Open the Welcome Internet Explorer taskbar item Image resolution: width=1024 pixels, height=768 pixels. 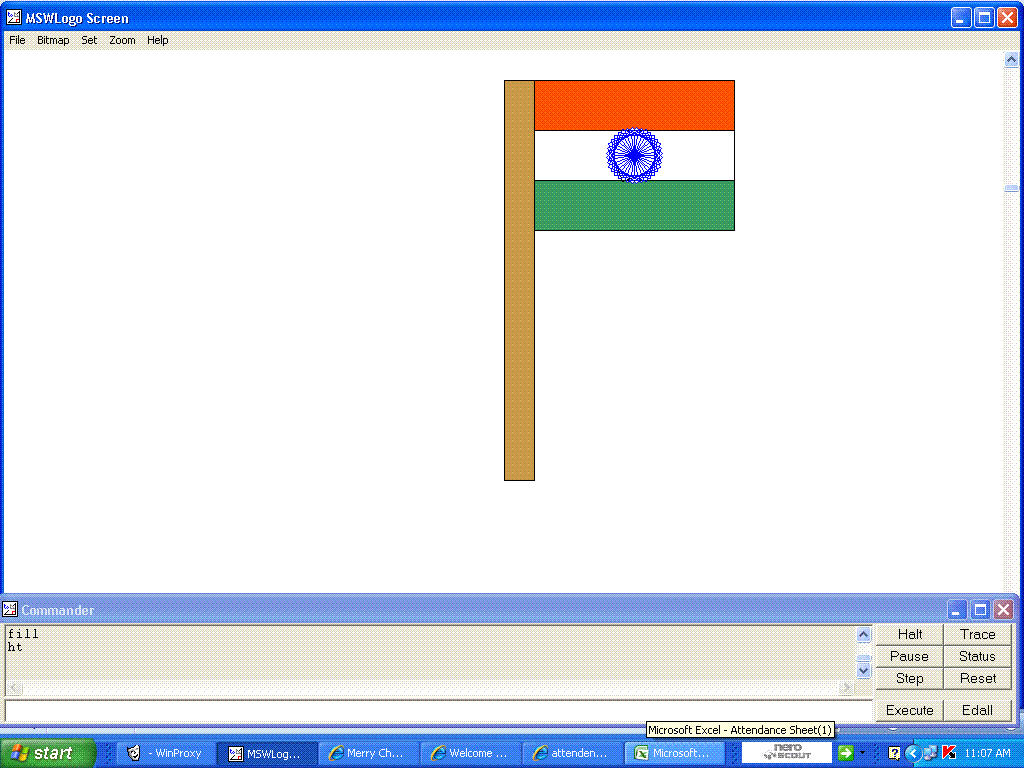[471, 753]
